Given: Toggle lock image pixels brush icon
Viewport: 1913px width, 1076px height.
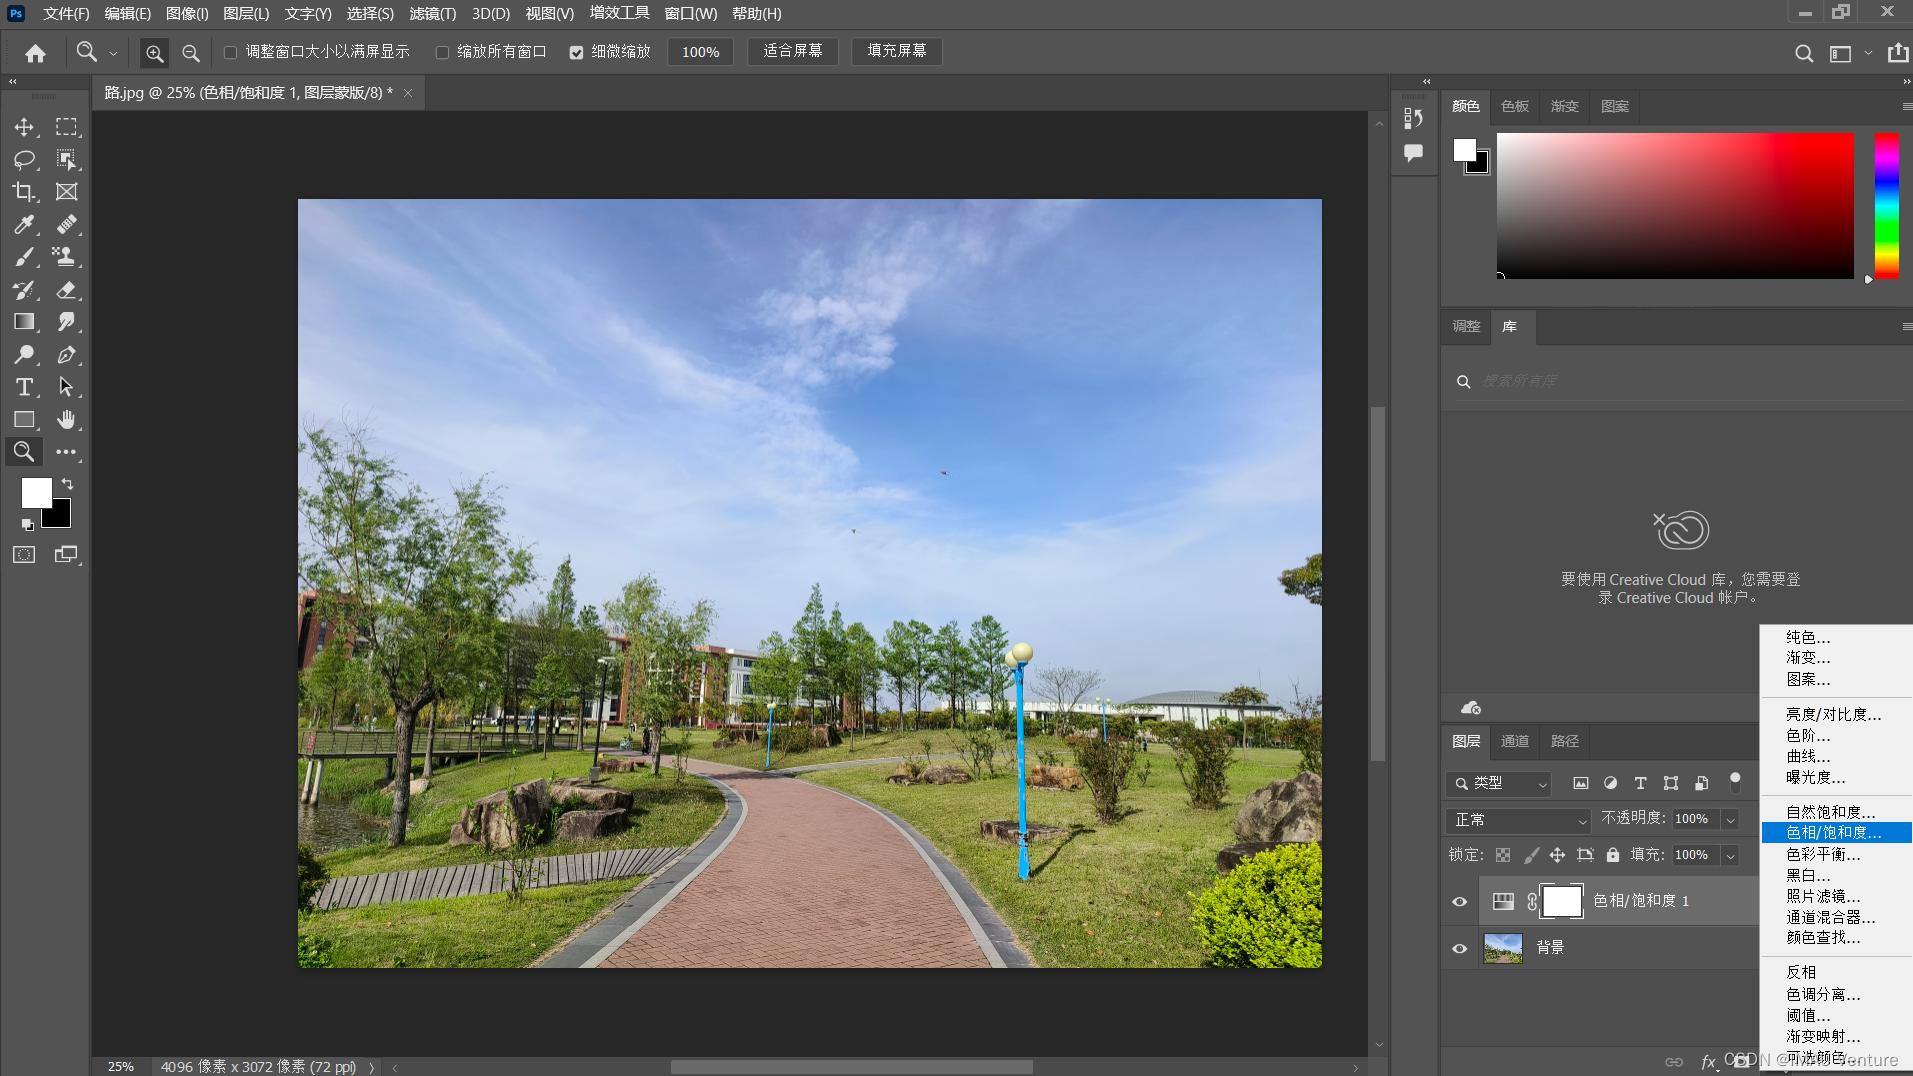Looking at the screenshot, I should coord(1531,855).
